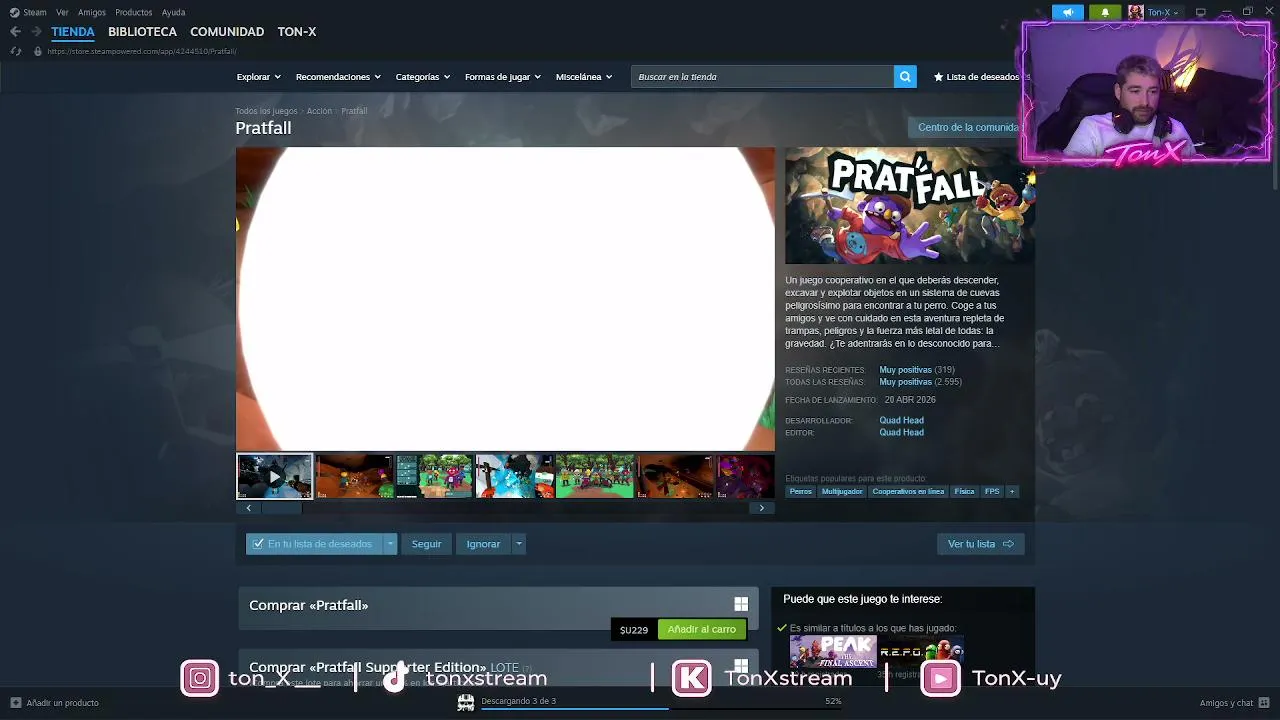Open the Productos menu
1280x720 pixels.
(x=133, y=12)
